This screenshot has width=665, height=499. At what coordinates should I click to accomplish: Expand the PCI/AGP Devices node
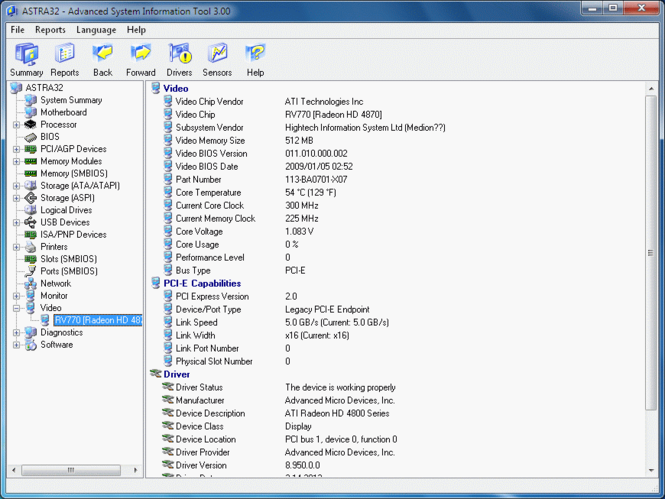16,149
